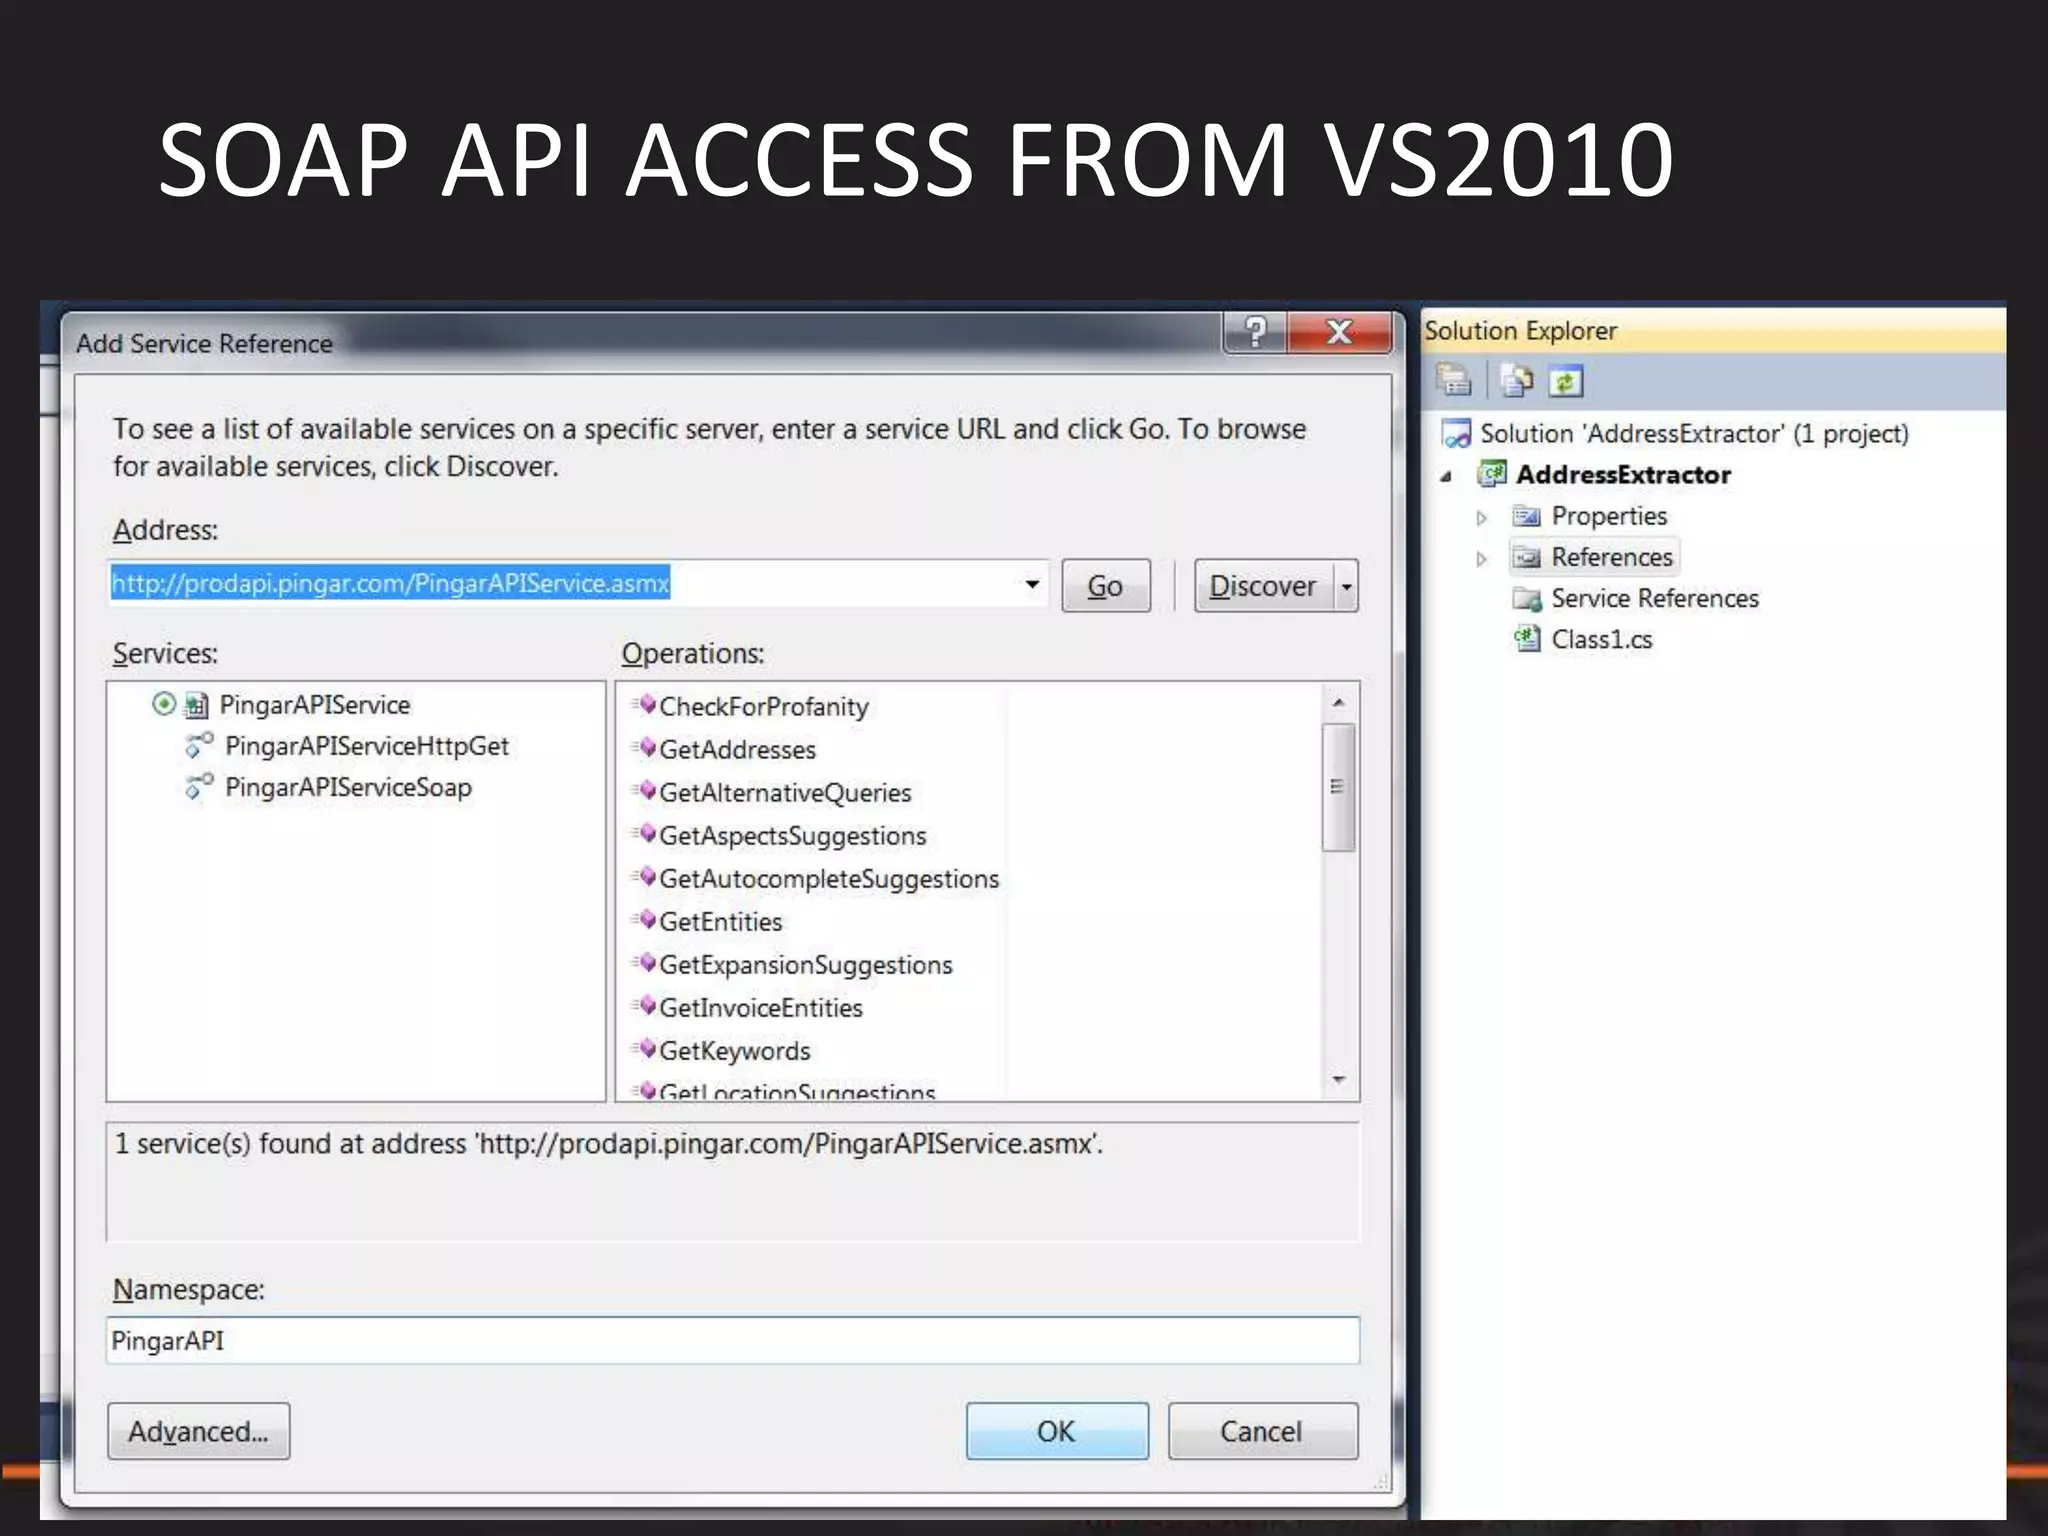Click the dialog Help question mark button

[x=1256, y=332]
